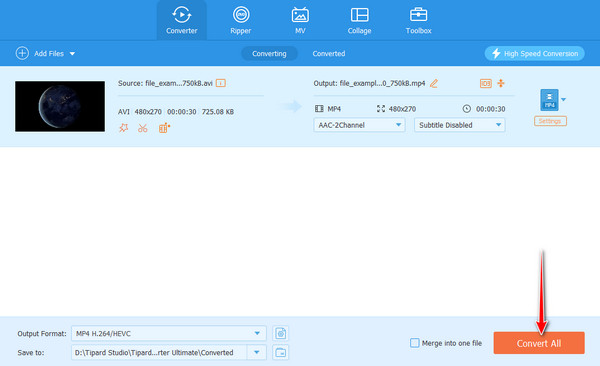The height and width of the screenshot is (366, 600).
Task: Click the enhance video icon beside scissors
Action: pyautogui.click(x=164, y=128)
